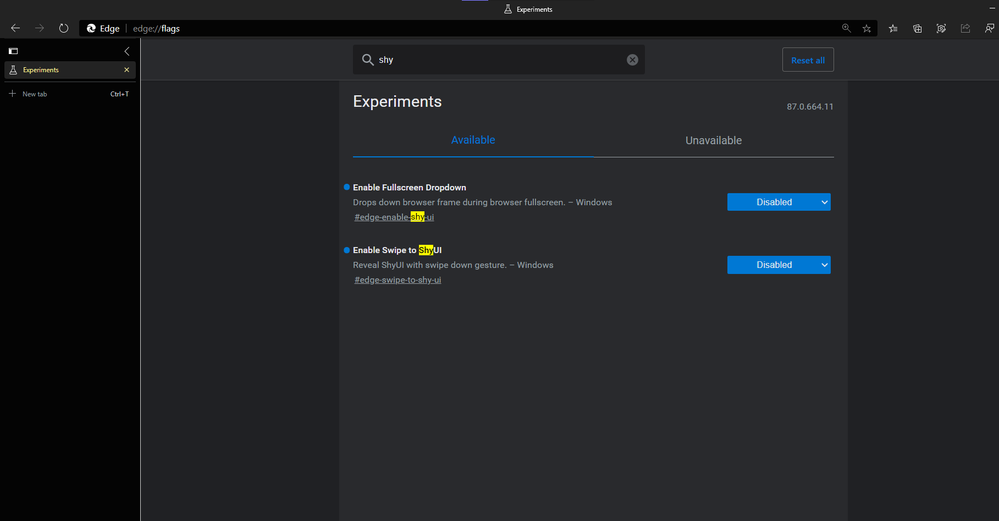
Task: Click the forward navigation arrow
Action: point(40,28)
